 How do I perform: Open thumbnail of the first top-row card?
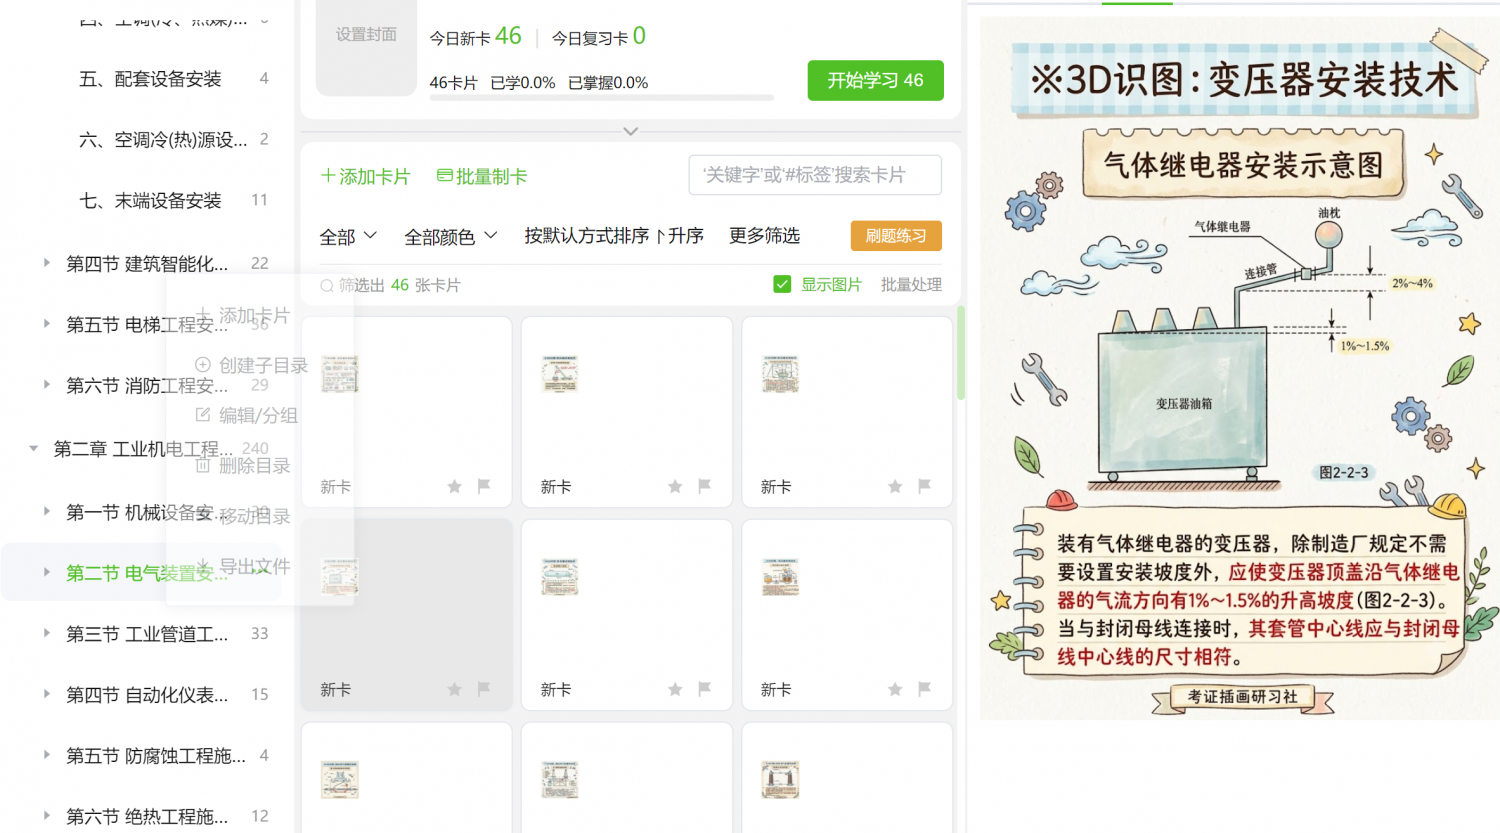pos(339,373)
